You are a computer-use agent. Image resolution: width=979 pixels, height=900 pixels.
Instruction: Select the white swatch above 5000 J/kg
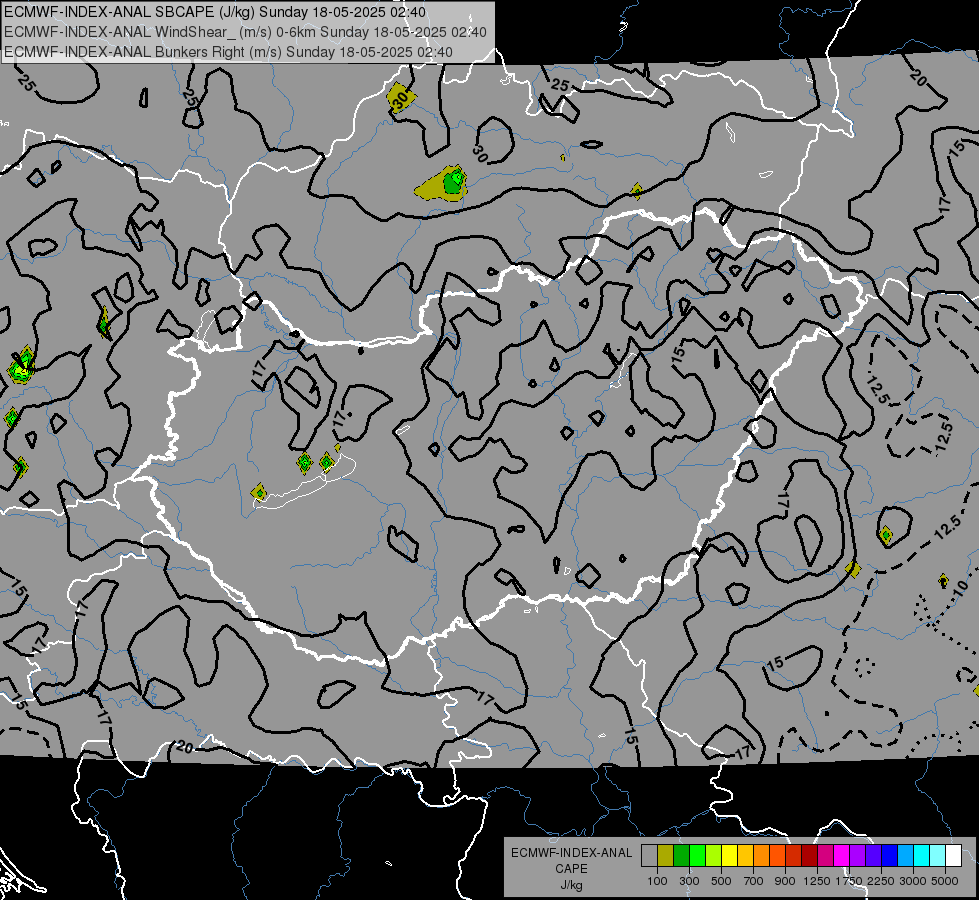[x=953, y=855]
